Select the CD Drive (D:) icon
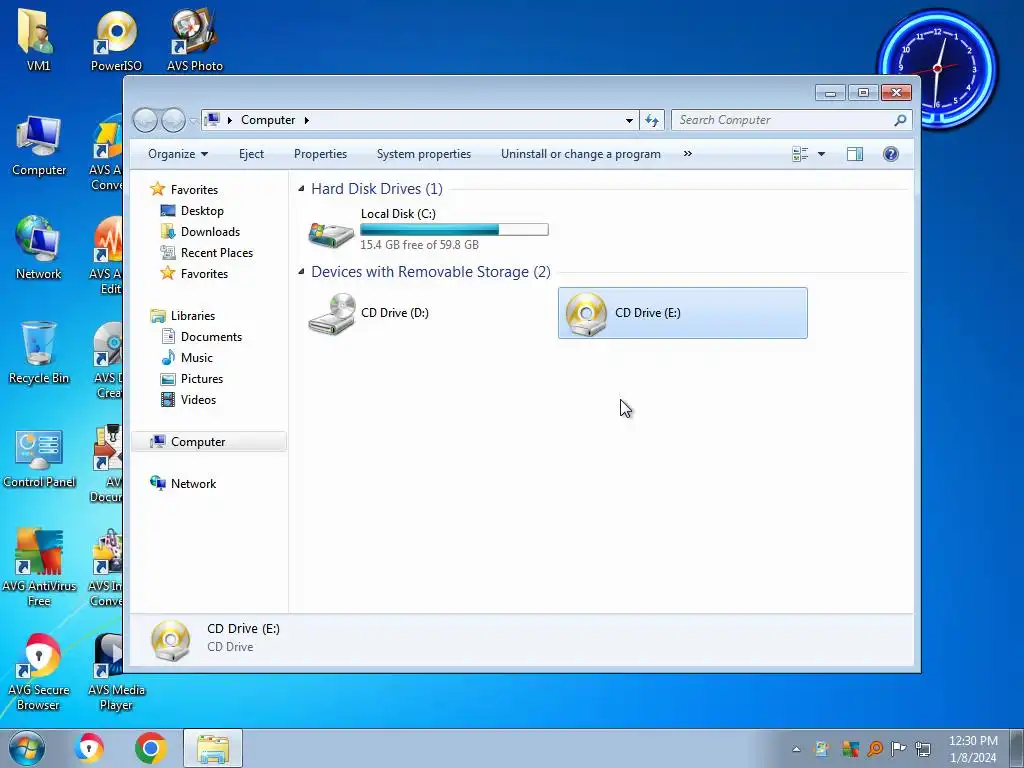The image size is (1024, 768). [332, 313]
